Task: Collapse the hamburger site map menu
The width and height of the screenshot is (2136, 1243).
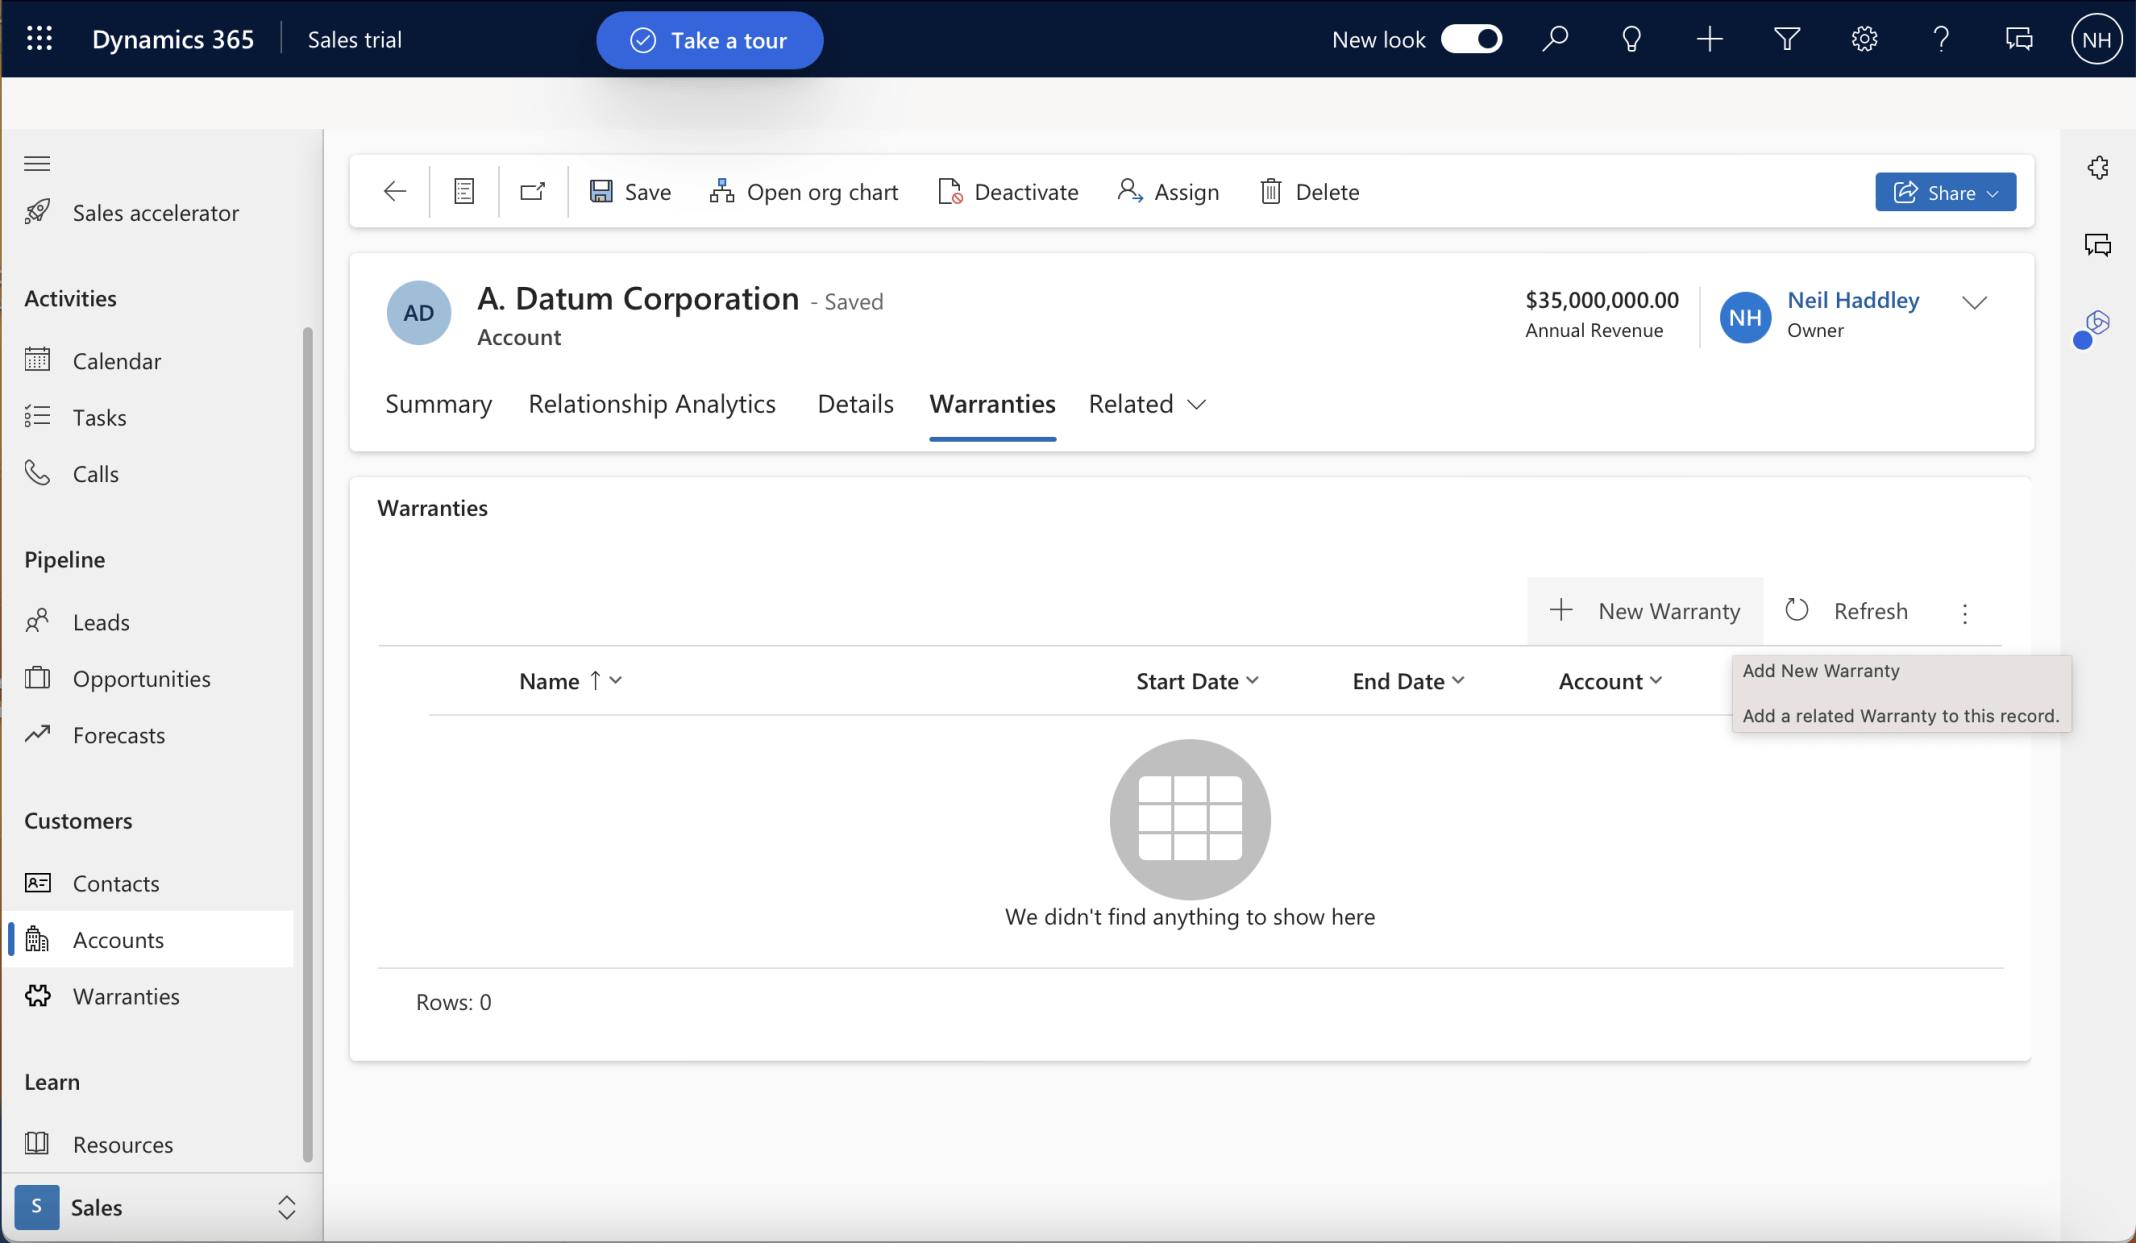Action: [x=37, y=163]
